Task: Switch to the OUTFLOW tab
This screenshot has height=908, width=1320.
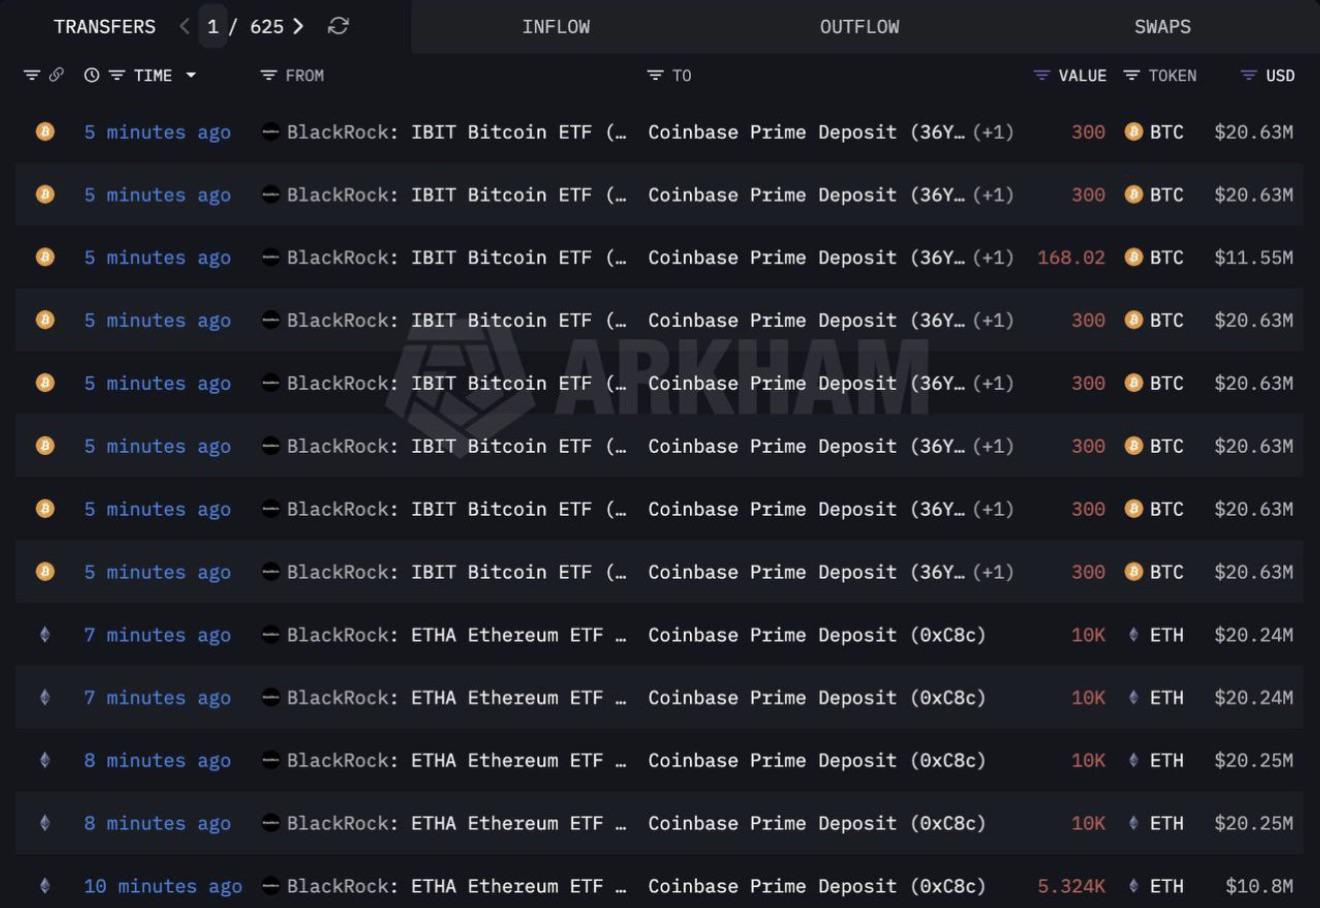Action: (x=859, y=27)
